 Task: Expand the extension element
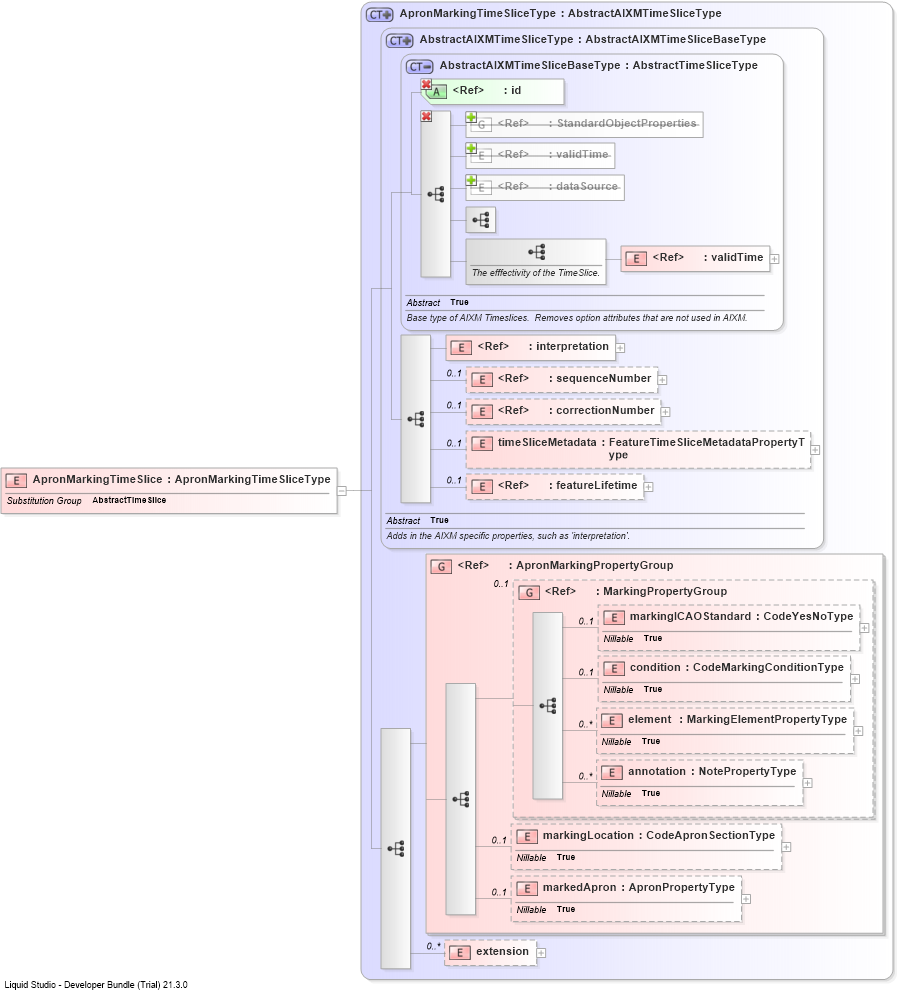(541, 953)
